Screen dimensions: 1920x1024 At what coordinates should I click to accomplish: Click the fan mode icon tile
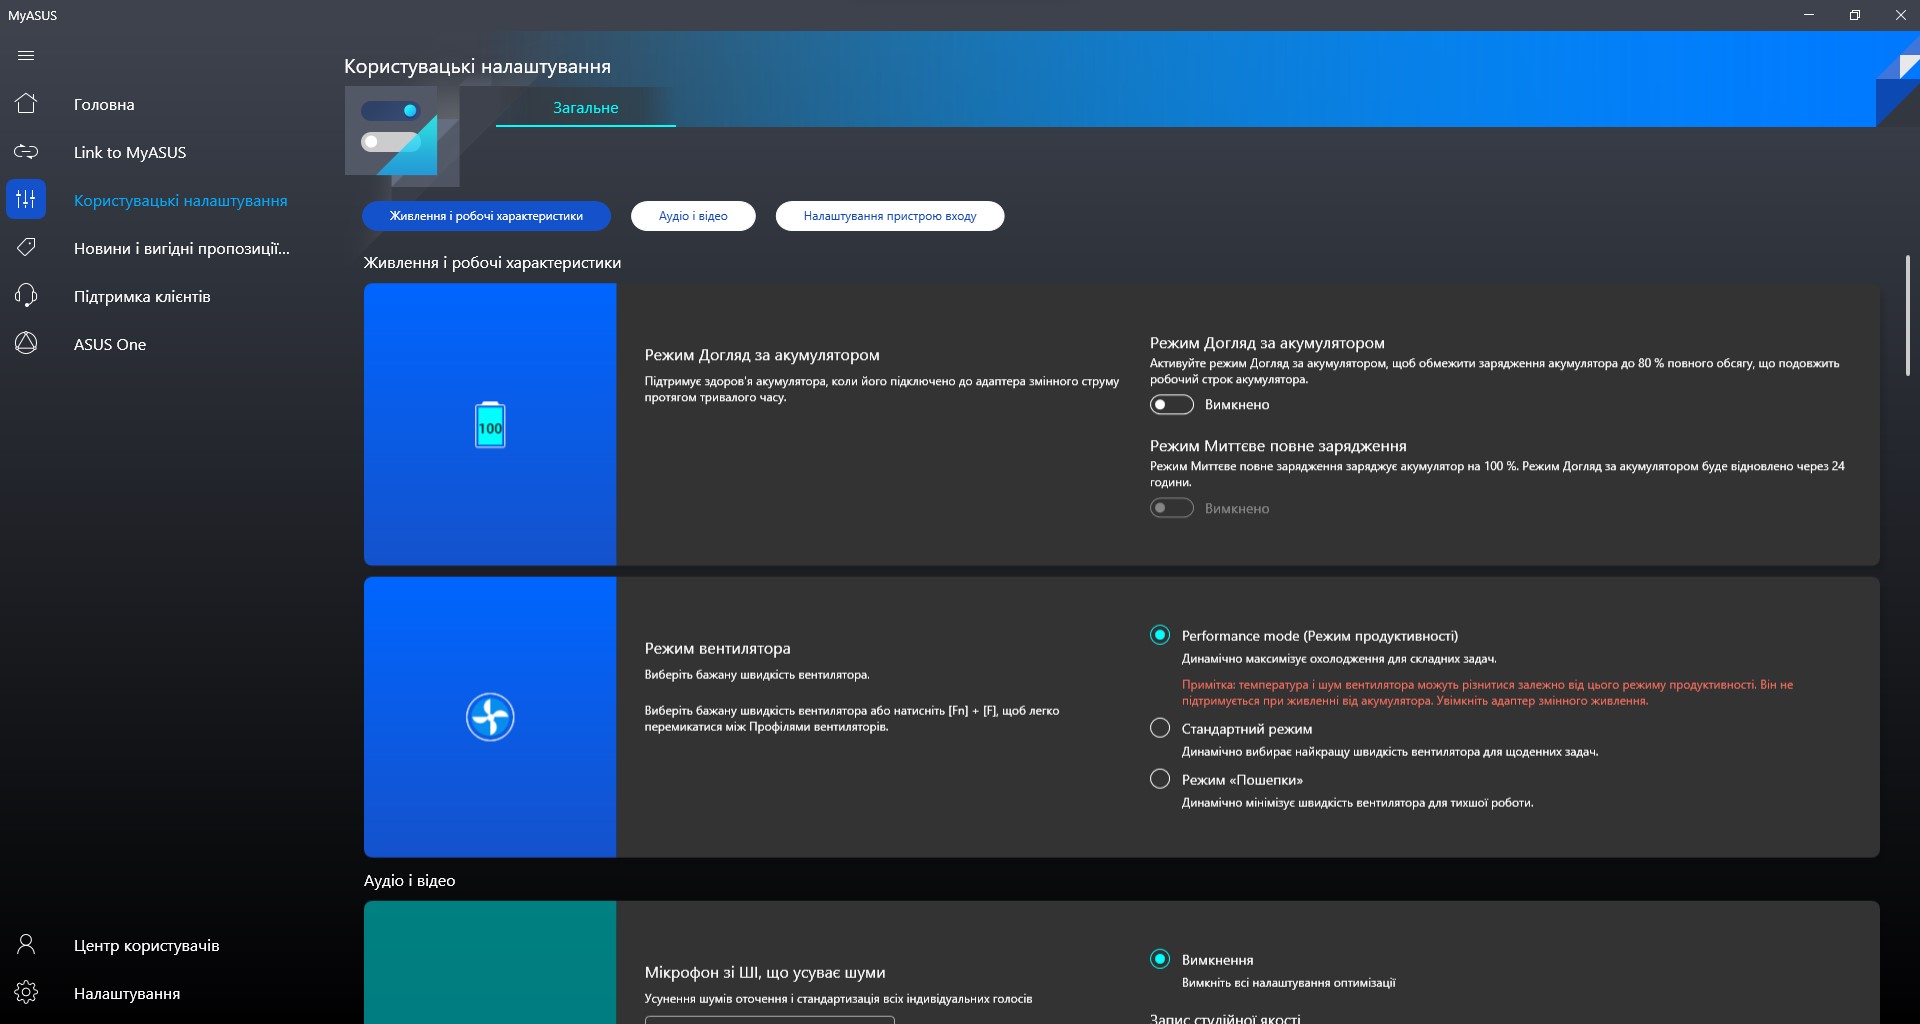pyautogui.click(x=490, y=717)
